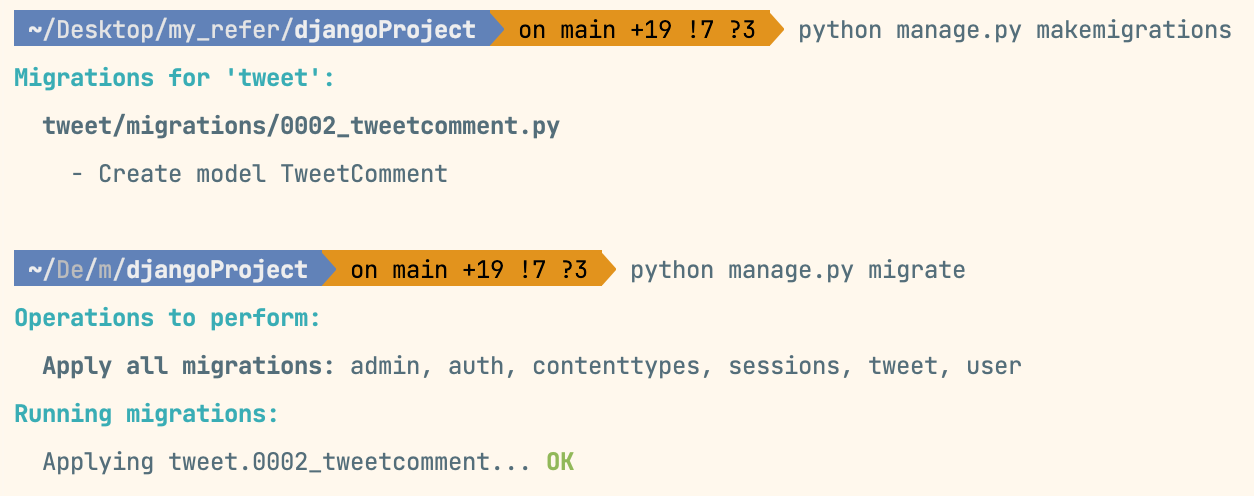Click 'makemigrations' word in the first command
The image size is (1254, 496).
pos(1133,30)
